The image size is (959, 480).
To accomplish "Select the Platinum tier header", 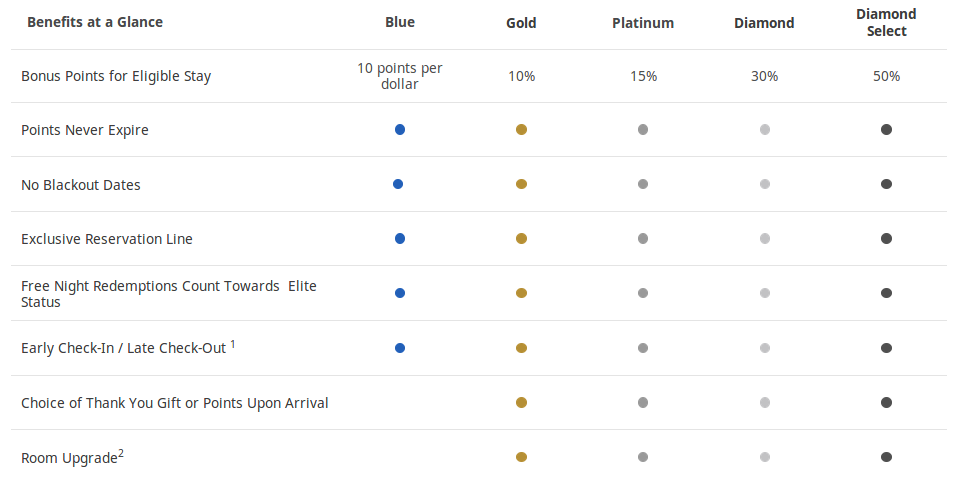I will [x=643, y=23].
